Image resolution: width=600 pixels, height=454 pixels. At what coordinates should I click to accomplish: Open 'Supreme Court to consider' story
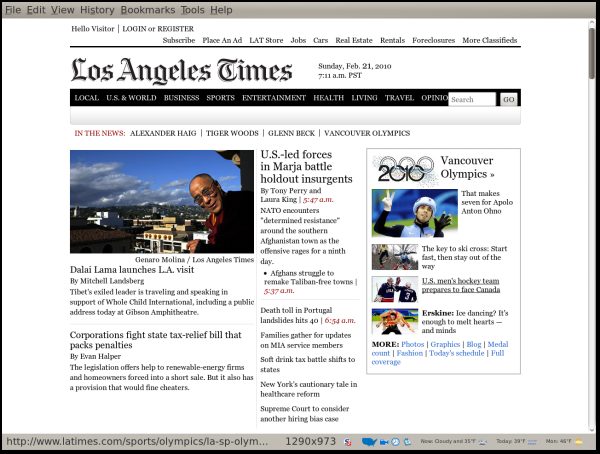(x=305, y=413)
